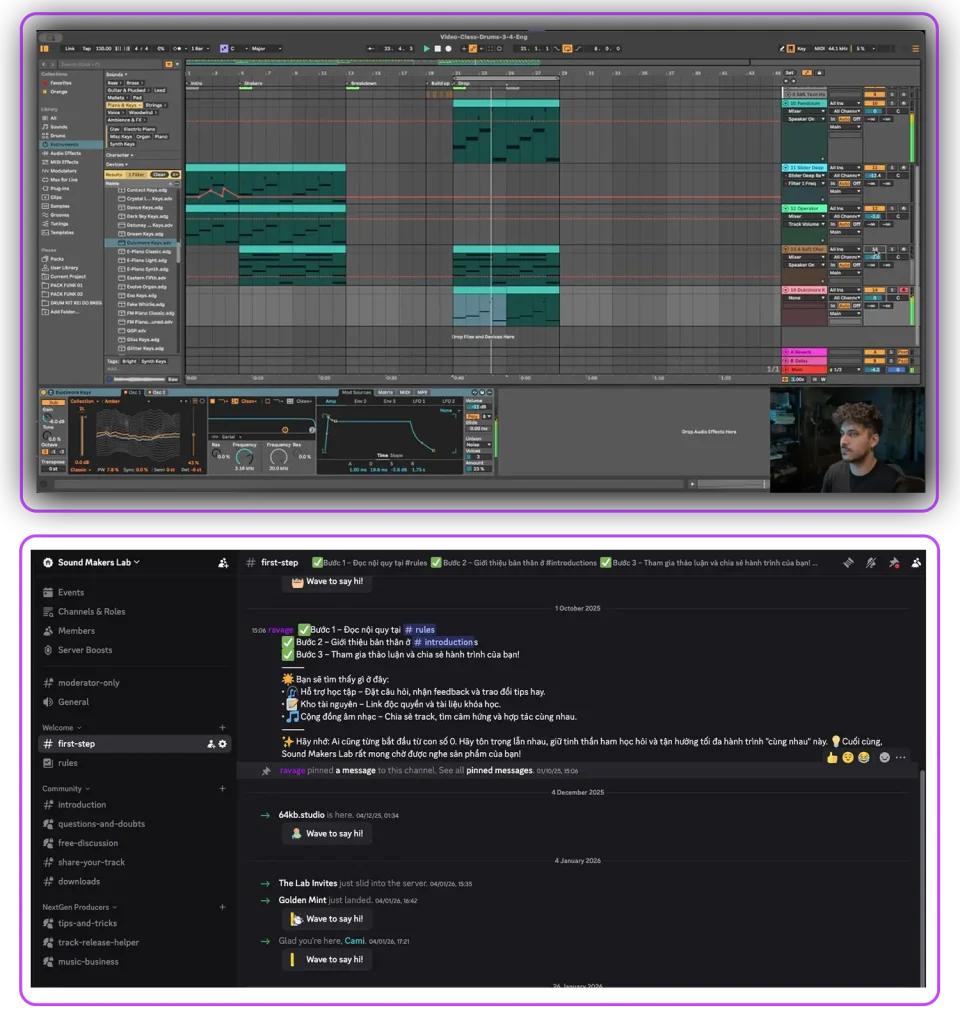The height and width of the screenshot is (1024, 960).
Task: Click the pinned messages link
Action: [499, 771]
